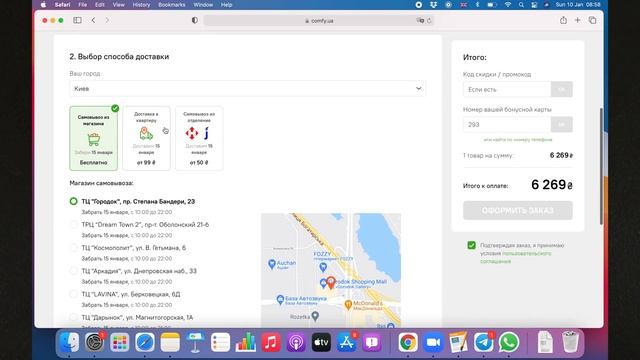640x360 pixels.
Task: Go back with the Safari back arrow
Action: [93, 20]
